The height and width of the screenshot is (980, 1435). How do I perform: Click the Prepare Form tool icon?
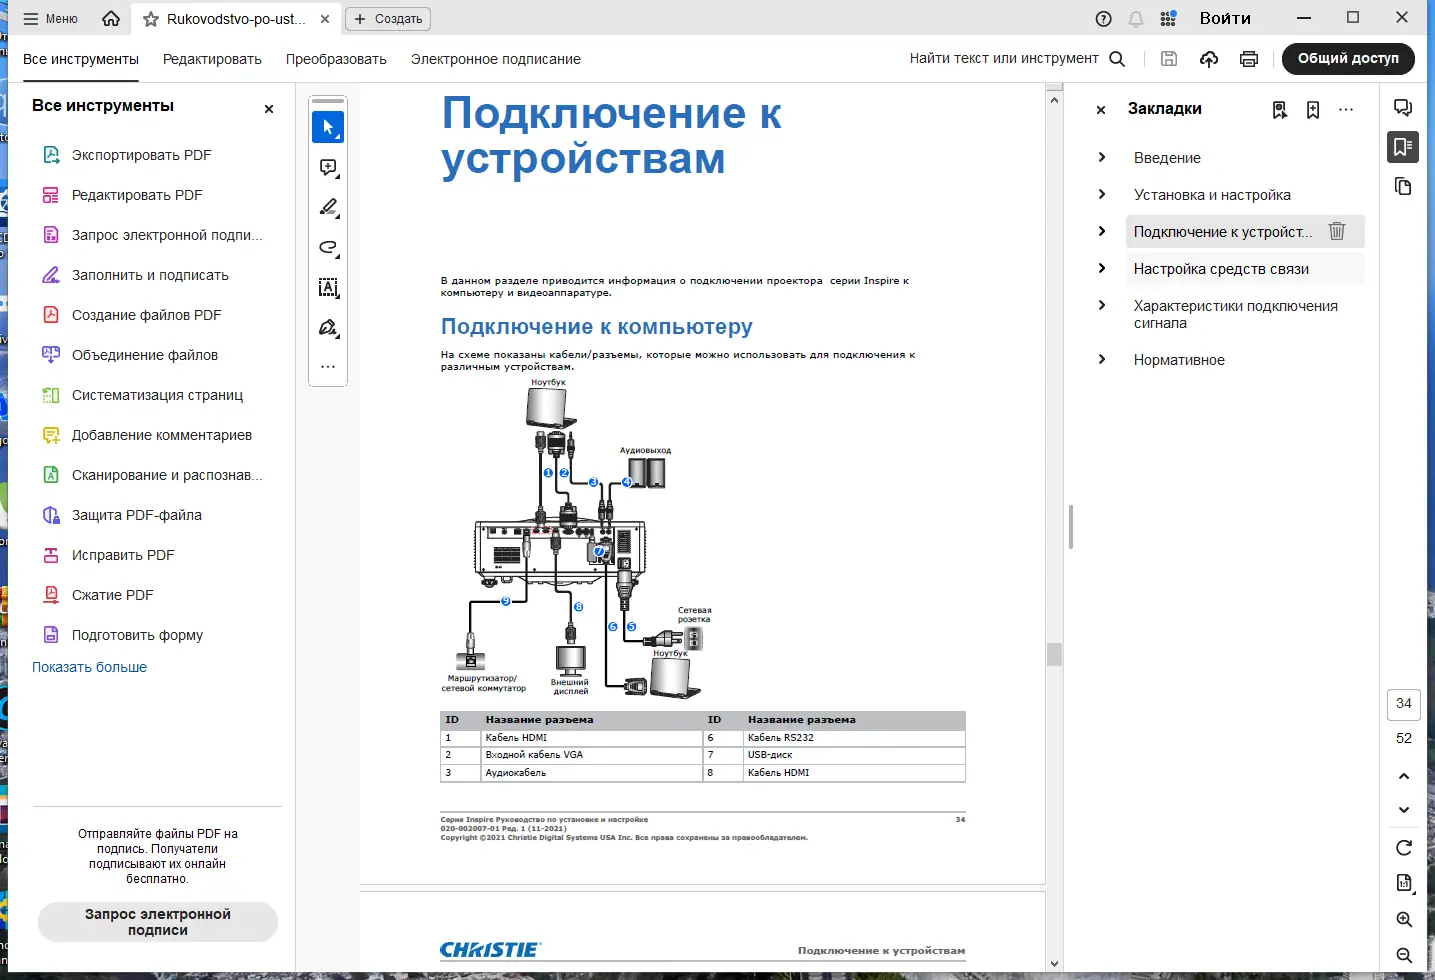(x=51, y=635)
